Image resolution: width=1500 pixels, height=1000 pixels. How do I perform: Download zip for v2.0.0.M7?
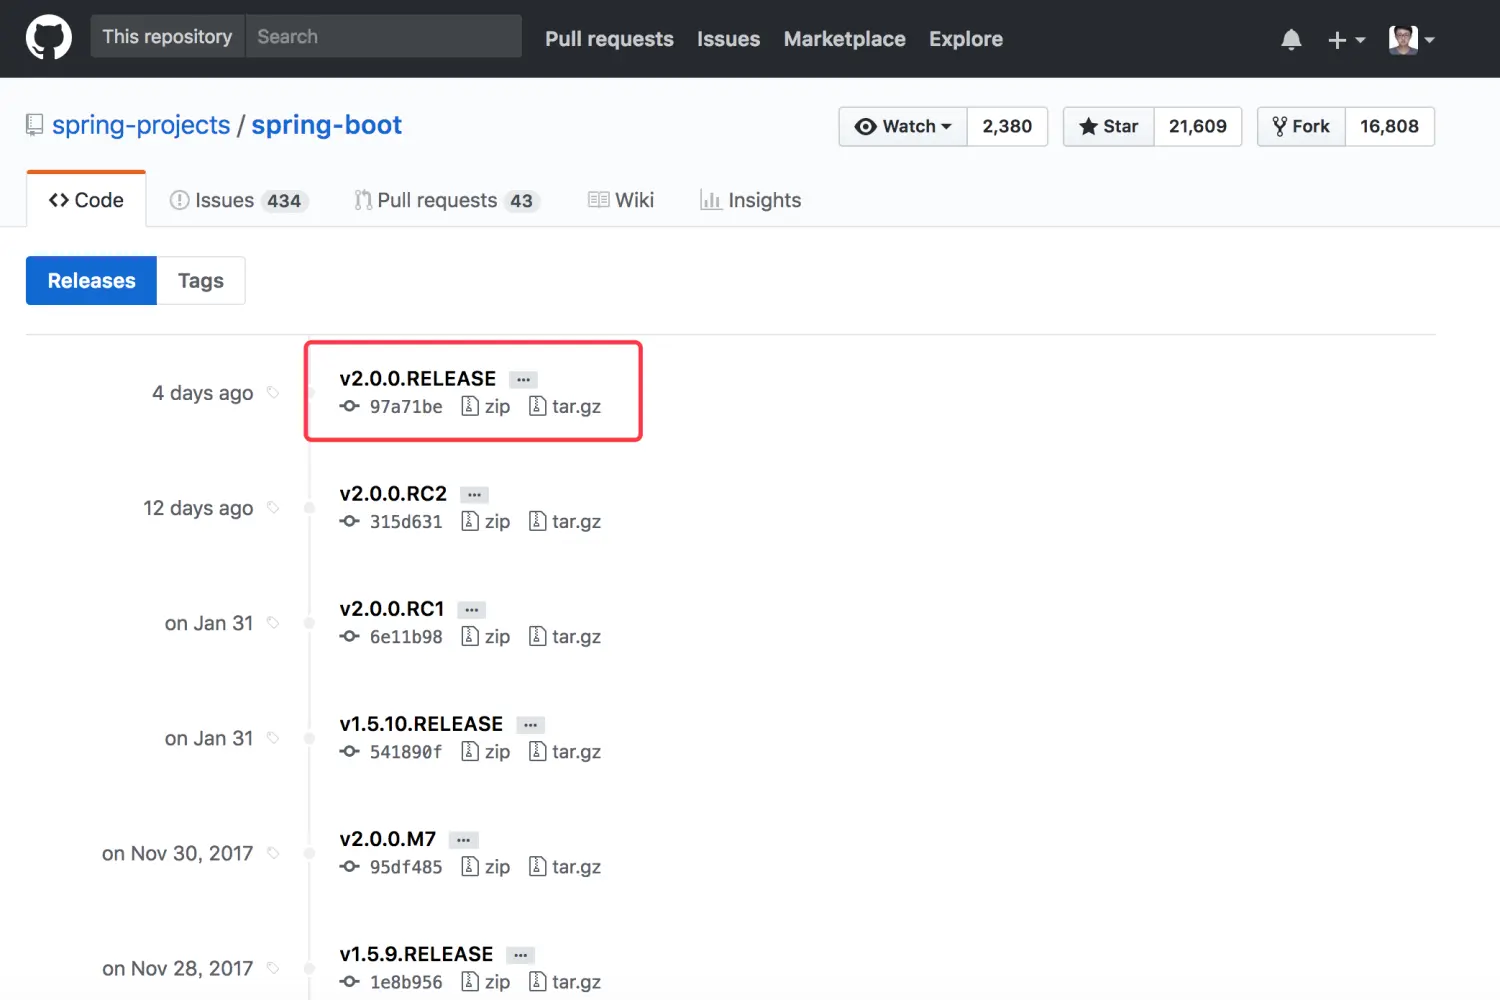(486, 866)
